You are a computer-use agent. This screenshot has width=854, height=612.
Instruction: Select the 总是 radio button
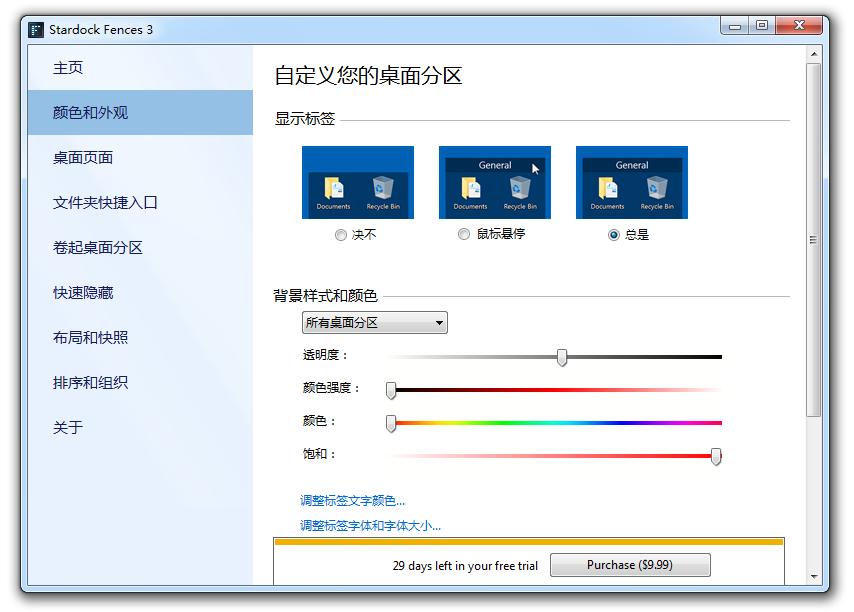(x=614, y=235)
